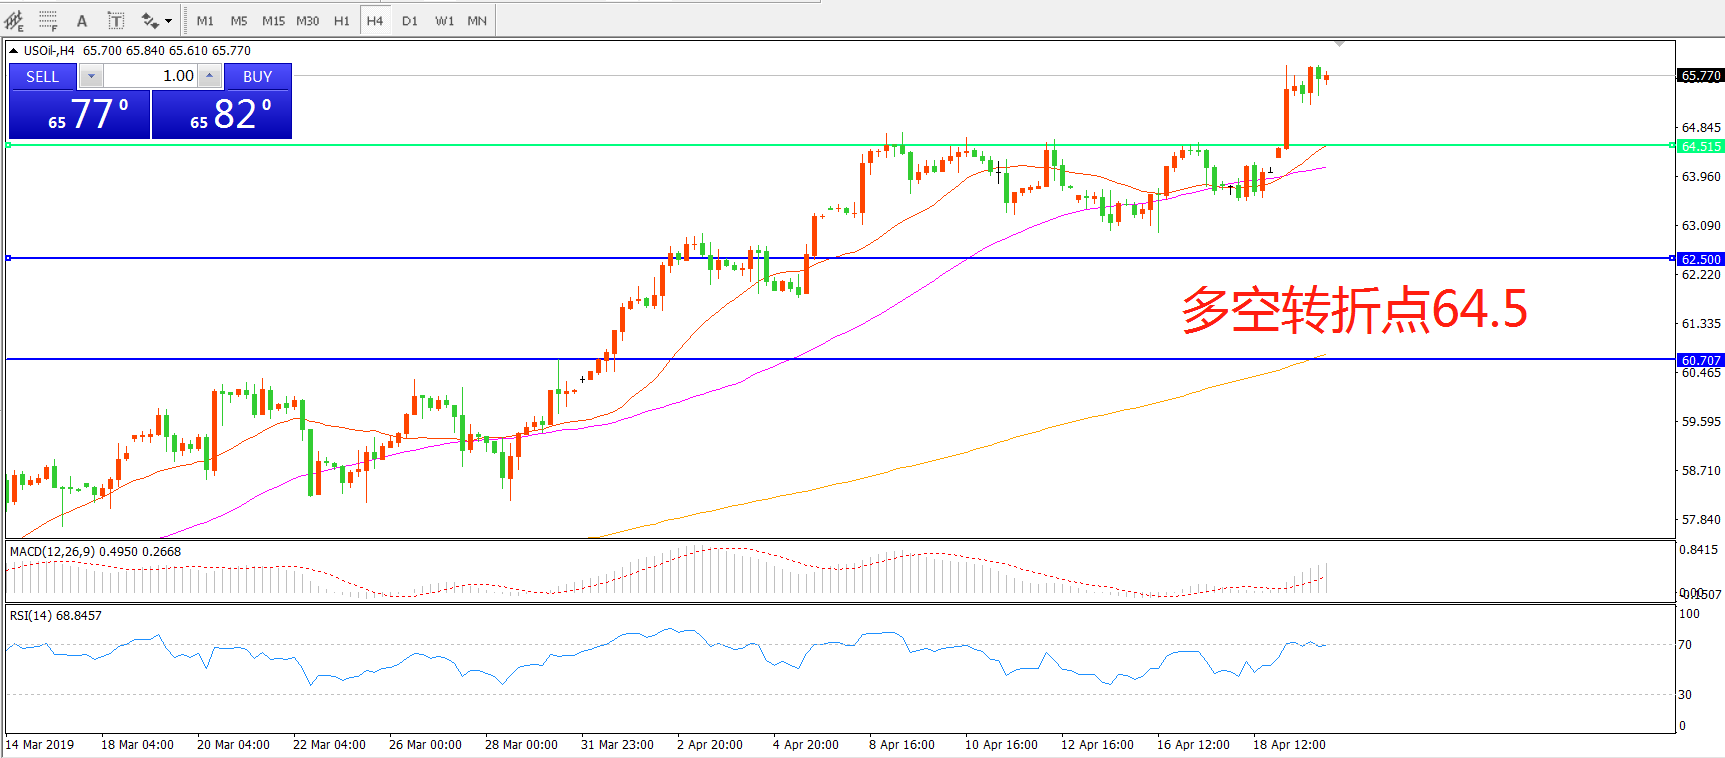The width and height of the screenshot is (1725, 758).
Task: Decrease lot volume with down arrow
Action: (x=91, y=76)
